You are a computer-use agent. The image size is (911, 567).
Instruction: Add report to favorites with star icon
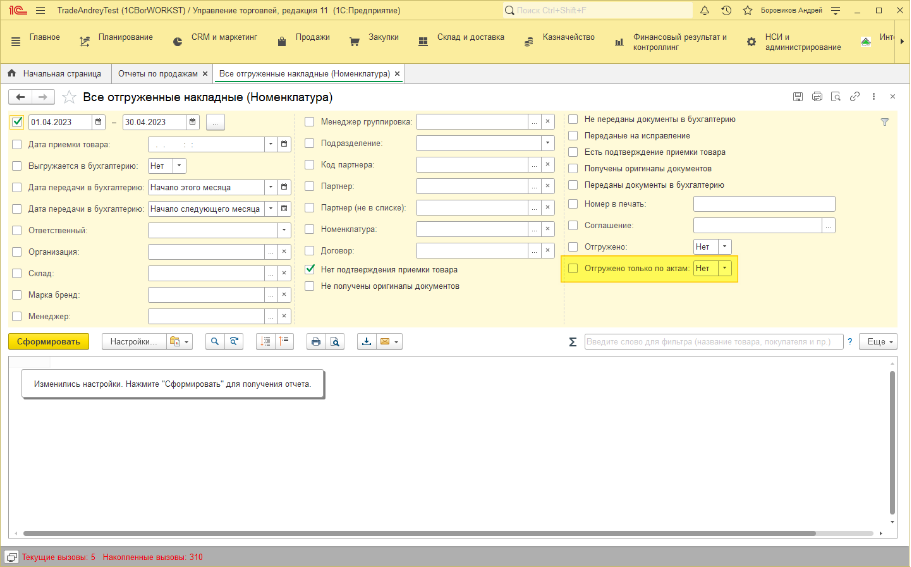(69, 97)
